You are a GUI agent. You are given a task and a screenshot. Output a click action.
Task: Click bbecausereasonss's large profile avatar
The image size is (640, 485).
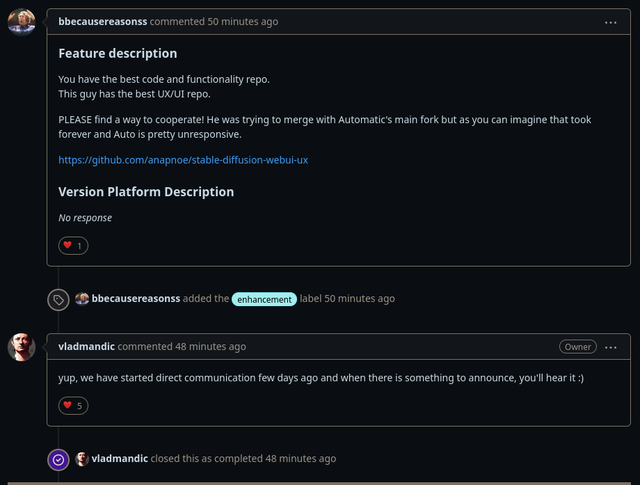pos(22,22)
